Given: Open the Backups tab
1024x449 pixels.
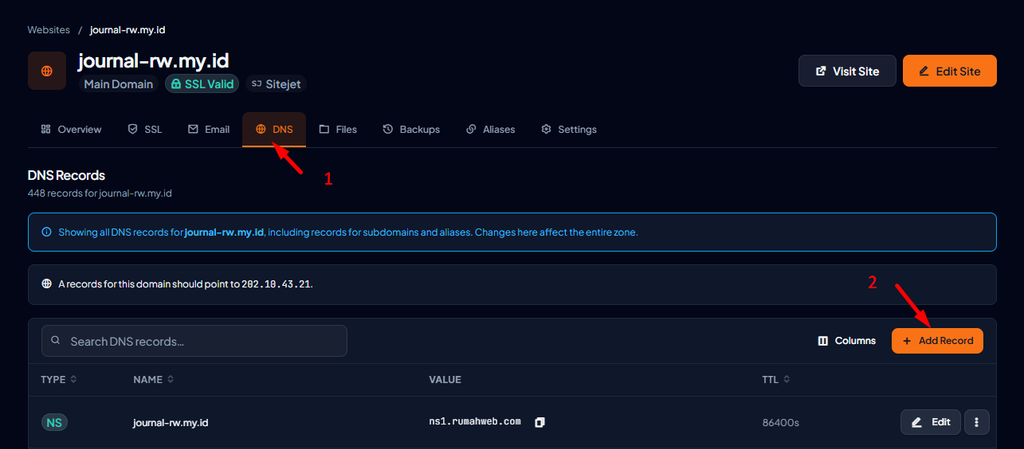Looking at the screenshot, I should click(x=411, y=129).
